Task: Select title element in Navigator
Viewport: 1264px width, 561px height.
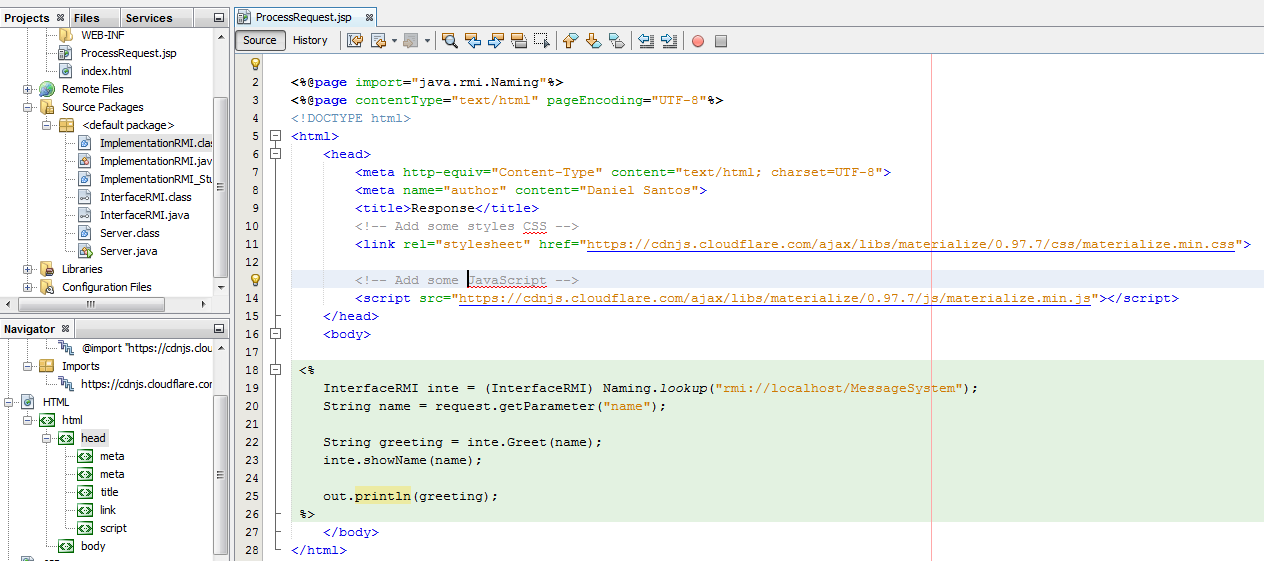Action: click(x=109, y=492)
